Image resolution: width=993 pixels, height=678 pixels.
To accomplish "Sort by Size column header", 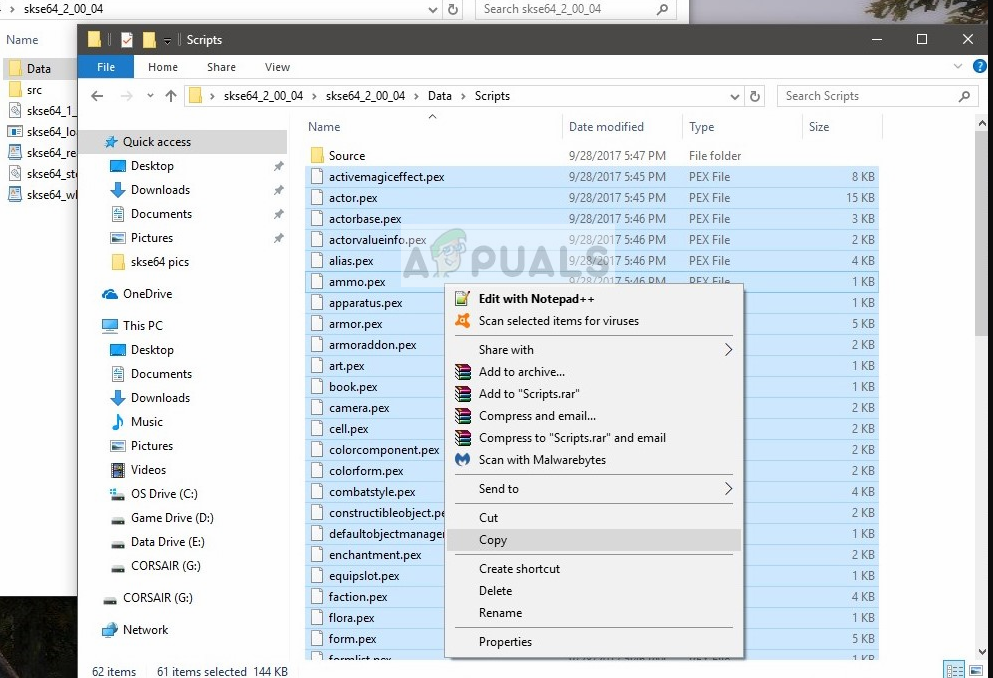I will pos(842,127).
